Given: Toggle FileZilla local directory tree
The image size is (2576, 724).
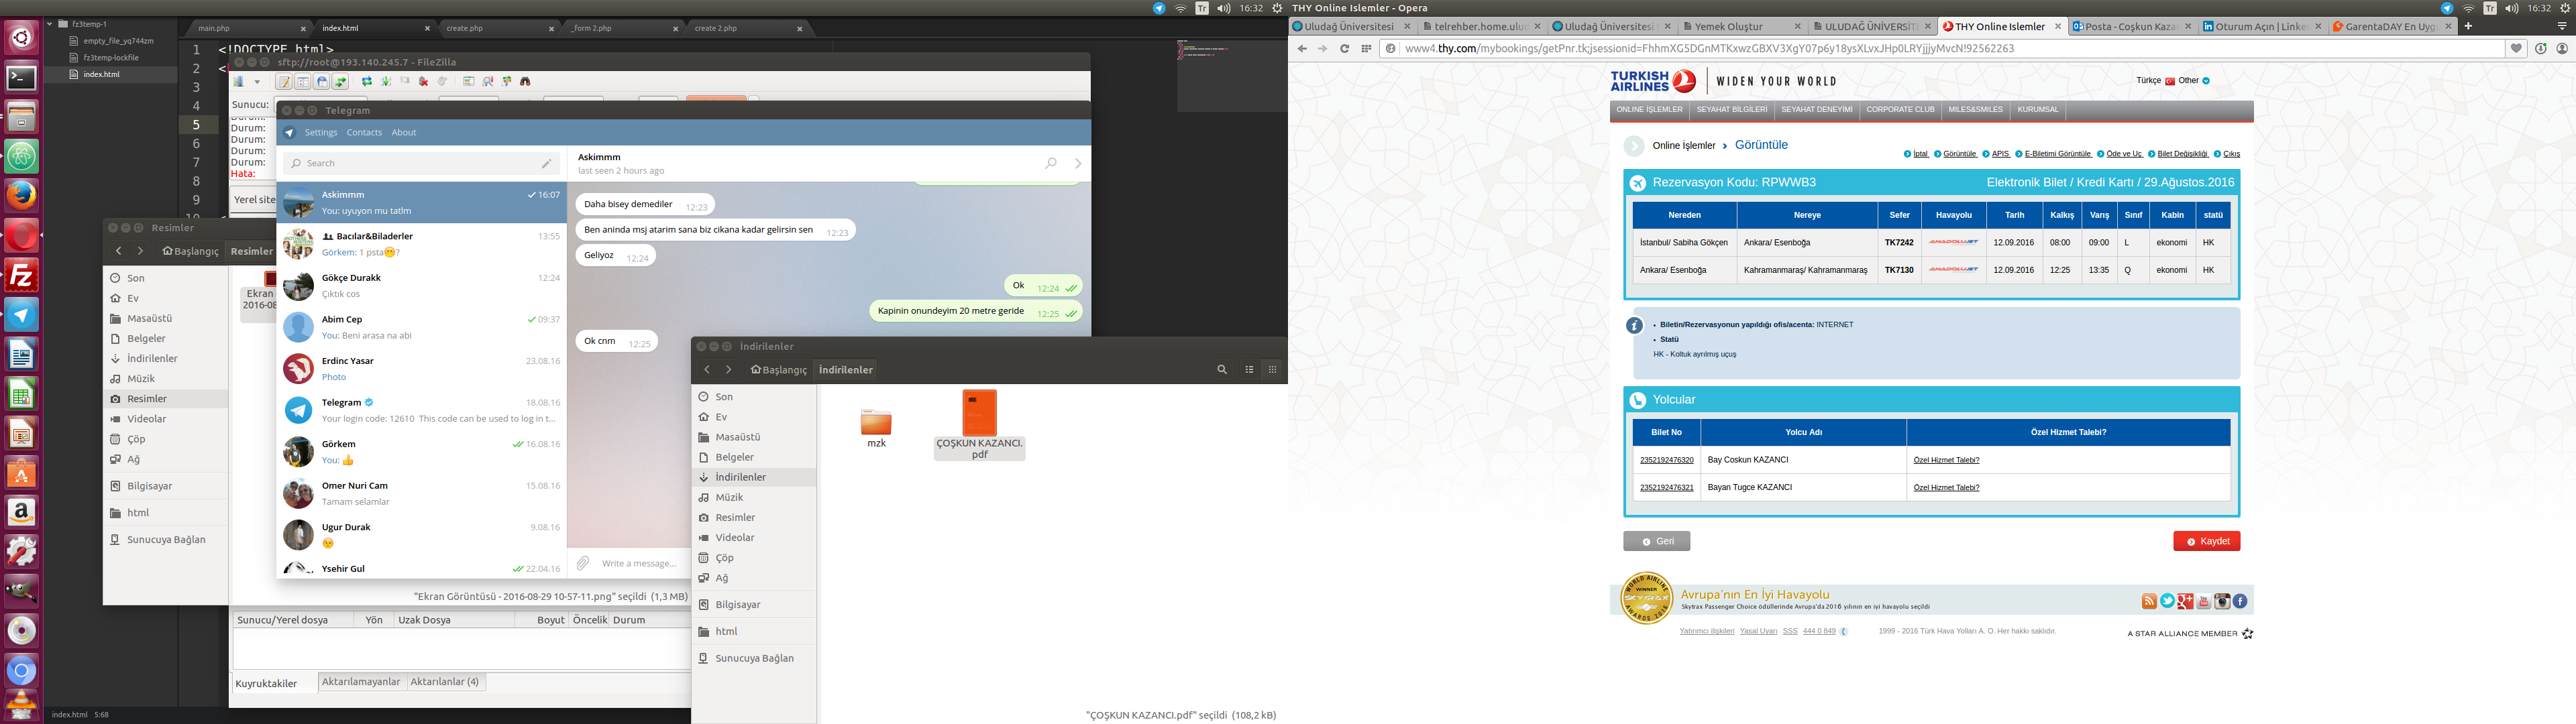Looking at the screenshot, I should (x=303, y=82).
